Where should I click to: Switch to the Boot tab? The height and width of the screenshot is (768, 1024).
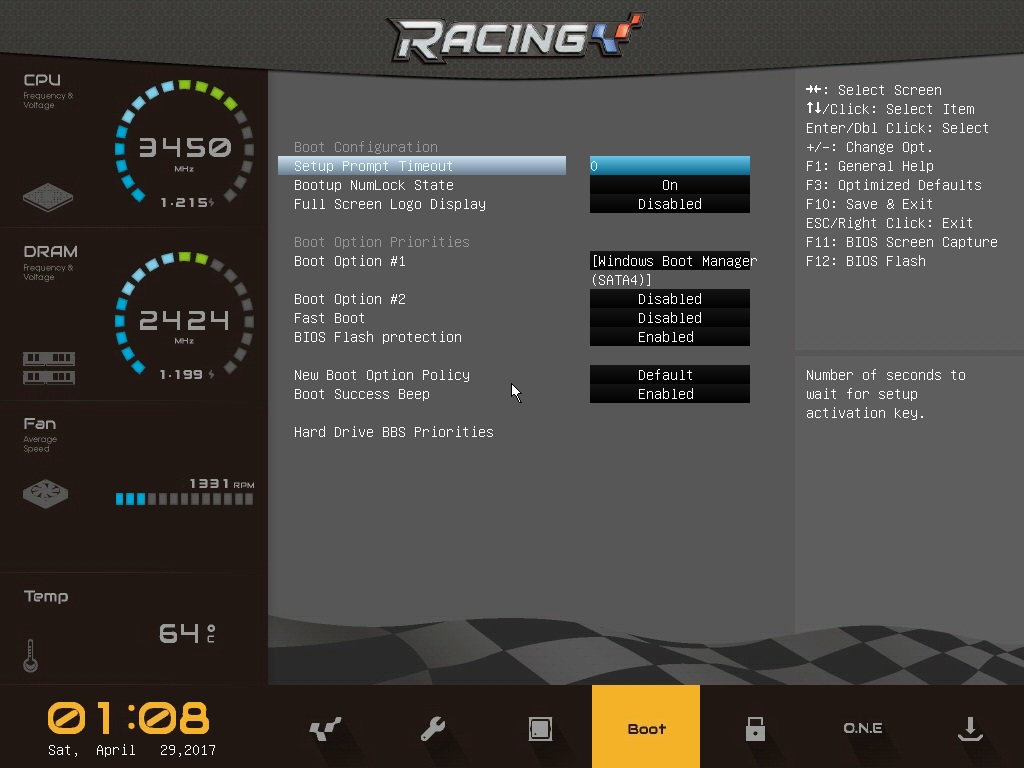[646, 726]
